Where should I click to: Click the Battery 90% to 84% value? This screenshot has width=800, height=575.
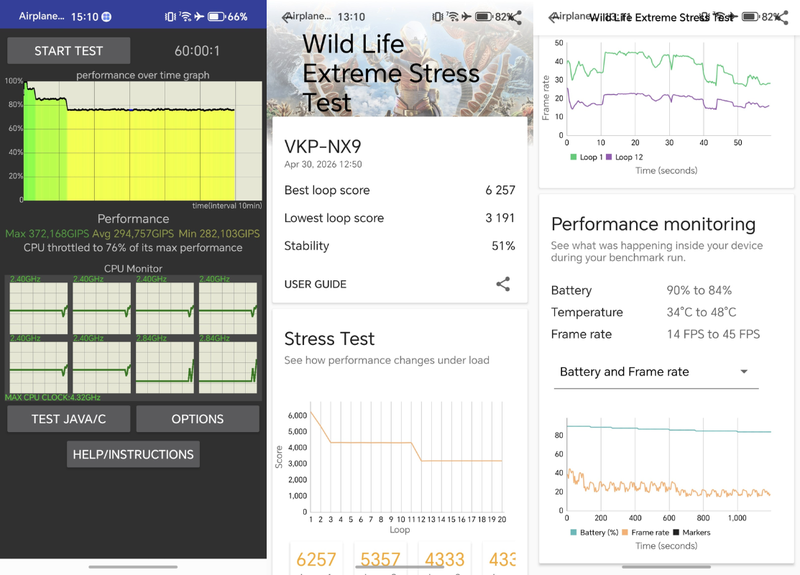tap(699, 290)
